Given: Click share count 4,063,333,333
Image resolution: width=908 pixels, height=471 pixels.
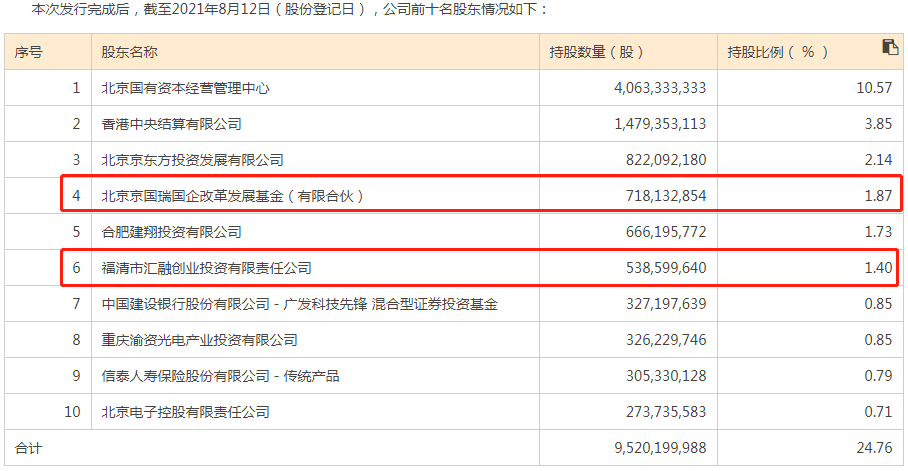Looking at the screenshot, I should [660, 88].
